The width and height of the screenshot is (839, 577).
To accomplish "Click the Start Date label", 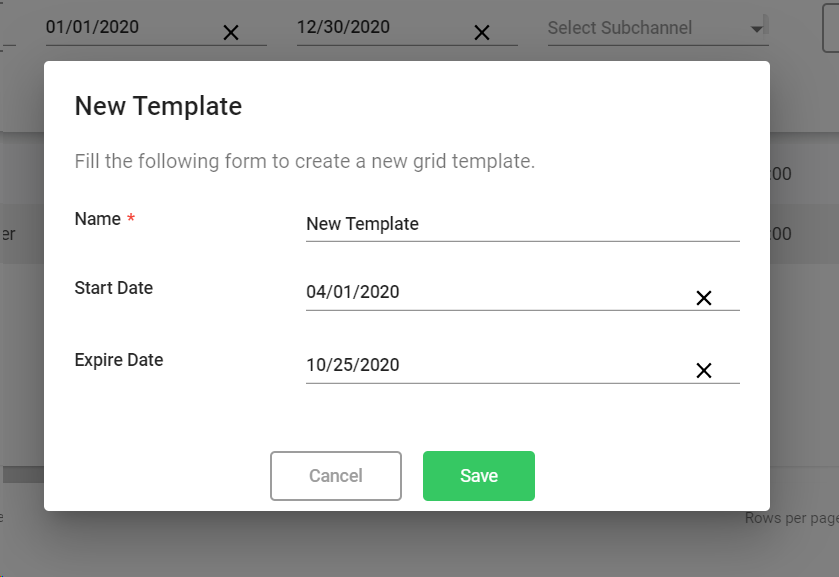I will click(114, 288).
